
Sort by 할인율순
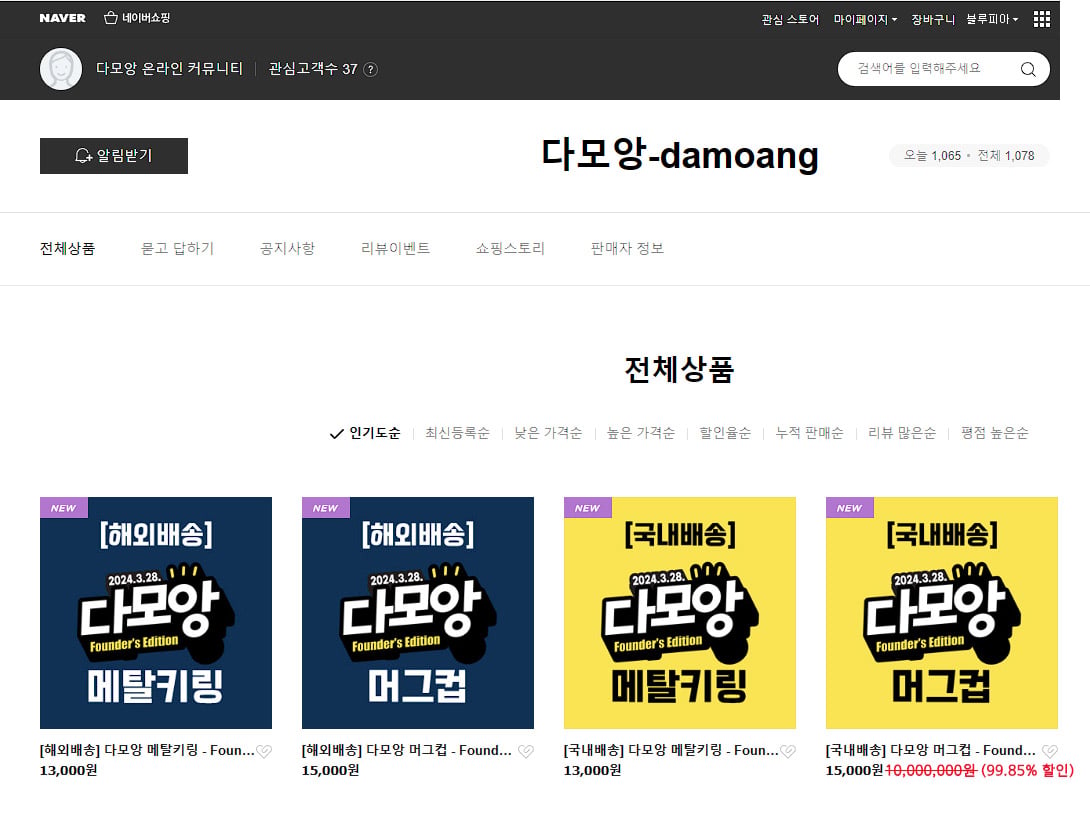[x=725, y=433]
